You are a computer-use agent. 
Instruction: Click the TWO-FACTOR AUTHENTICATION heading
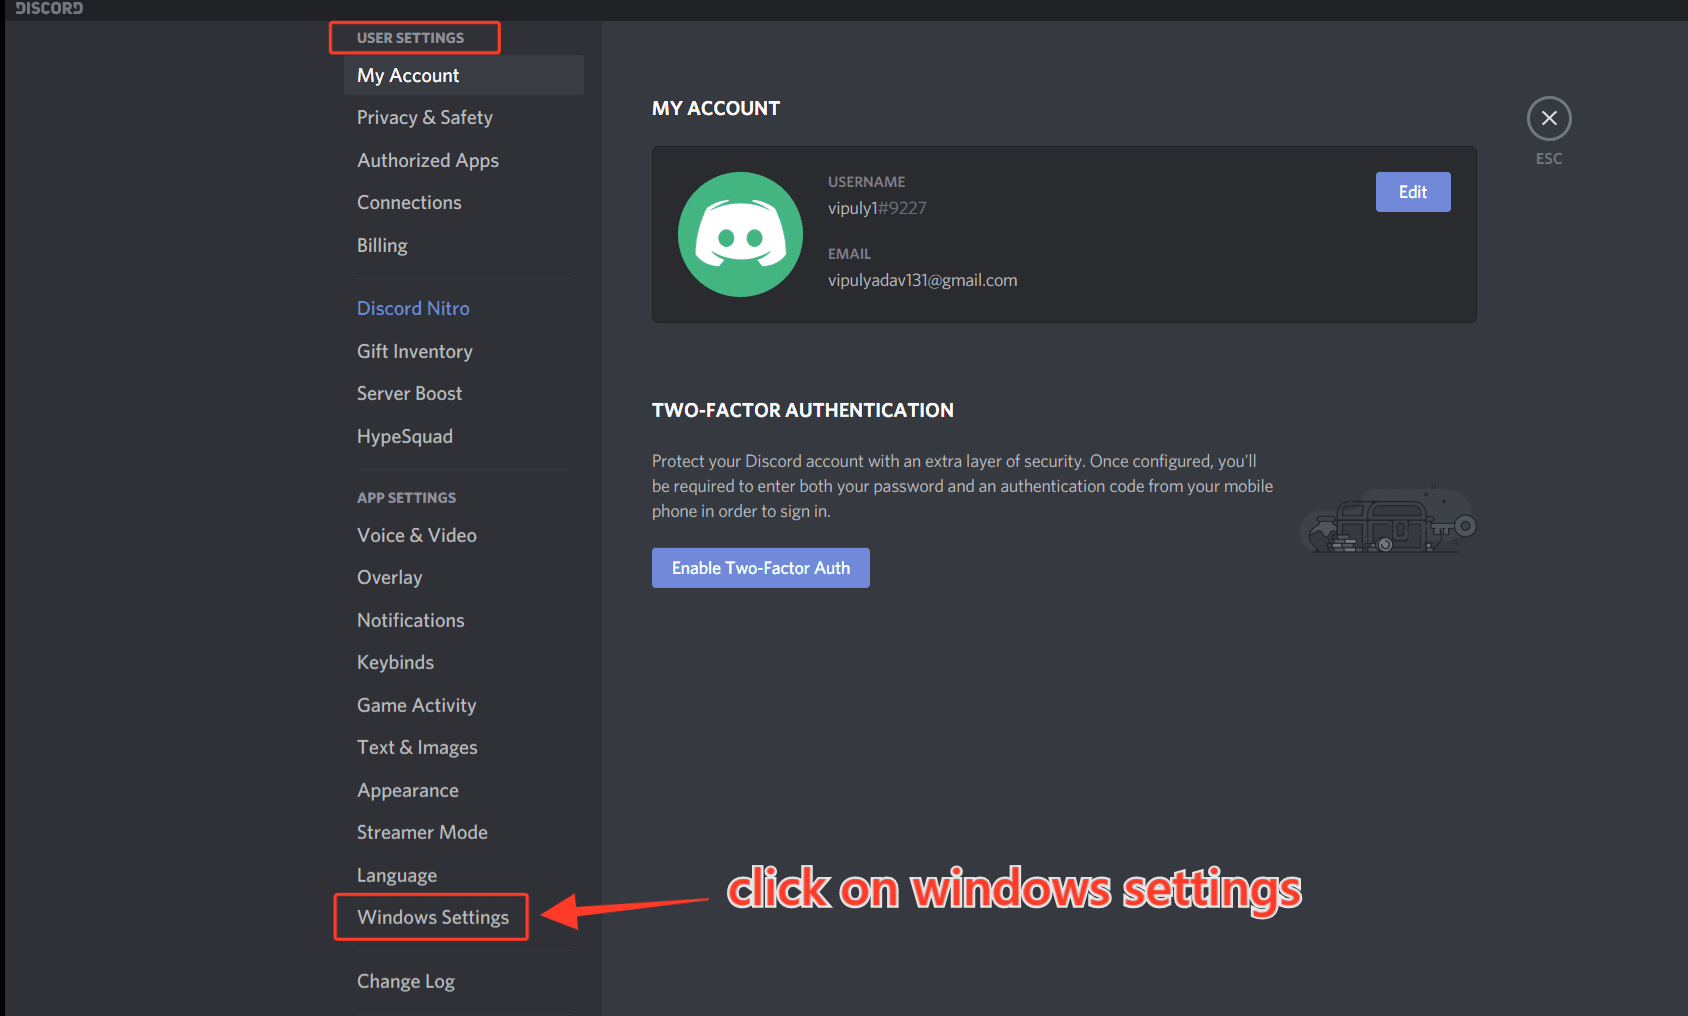803,410
